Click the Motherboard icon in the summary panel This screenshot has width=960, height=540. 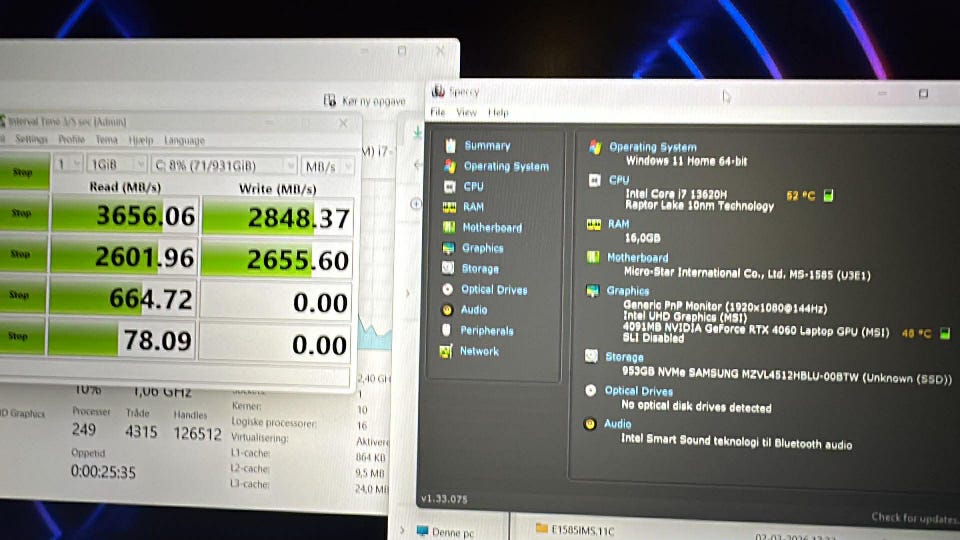(593, 257)
